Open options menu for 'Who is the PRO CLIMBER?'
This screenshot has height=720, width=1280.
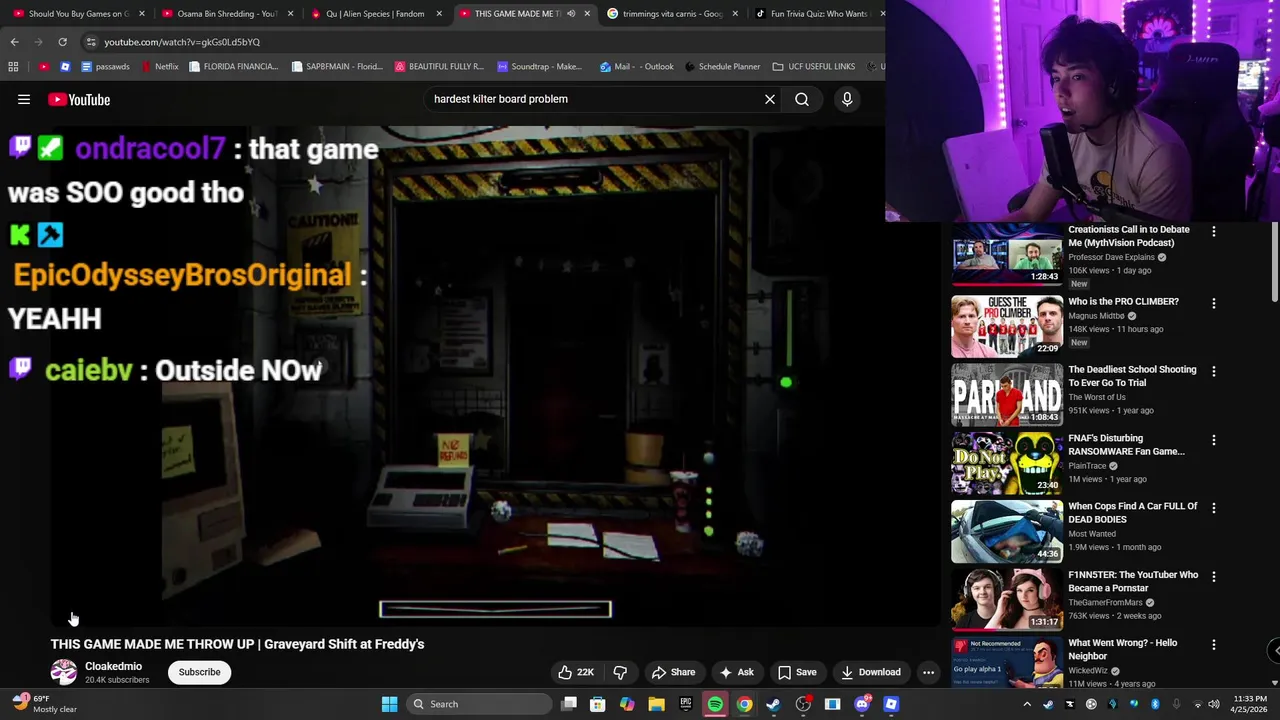click(x=1214, y=303)
